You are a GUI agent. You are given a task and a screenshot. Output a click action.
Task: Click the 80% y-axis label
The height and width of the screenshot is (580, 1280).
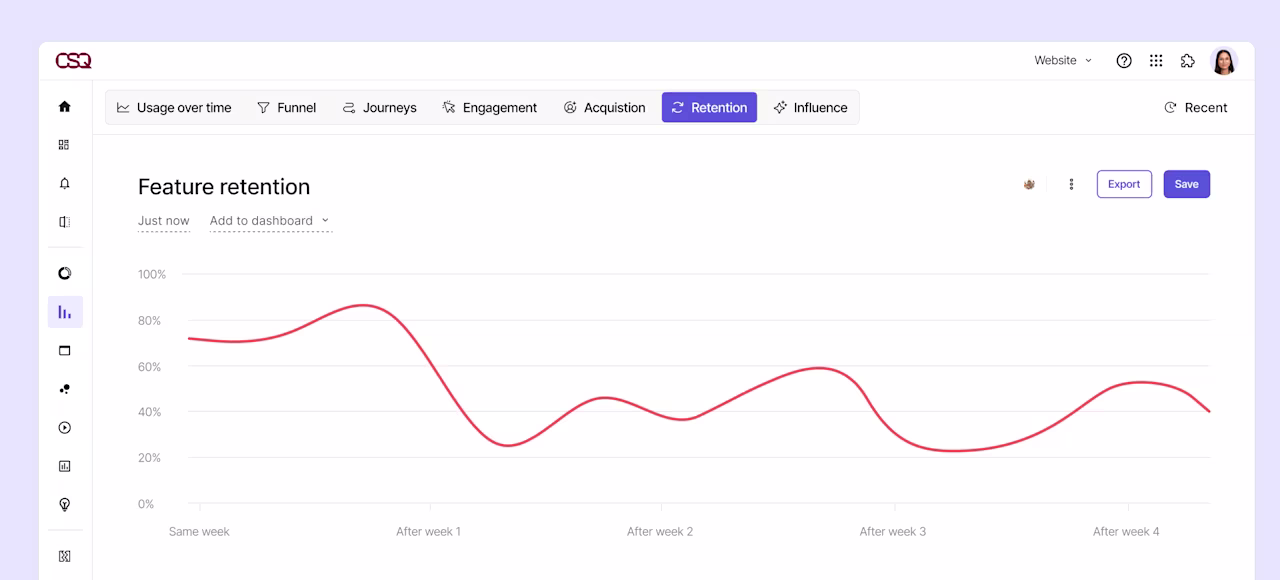coord(149,321)
